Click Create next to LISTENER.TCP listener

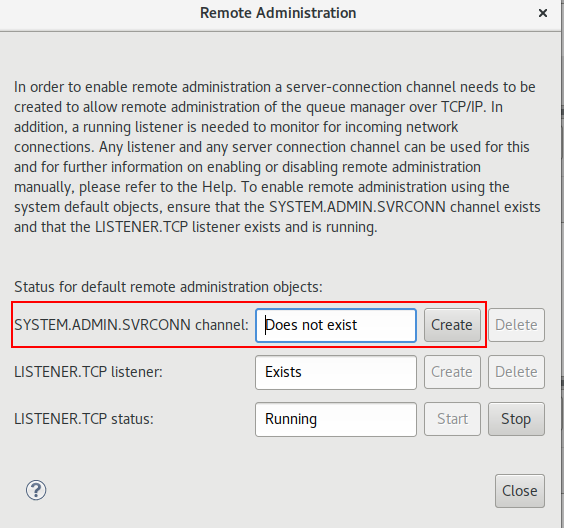point(452,372)
